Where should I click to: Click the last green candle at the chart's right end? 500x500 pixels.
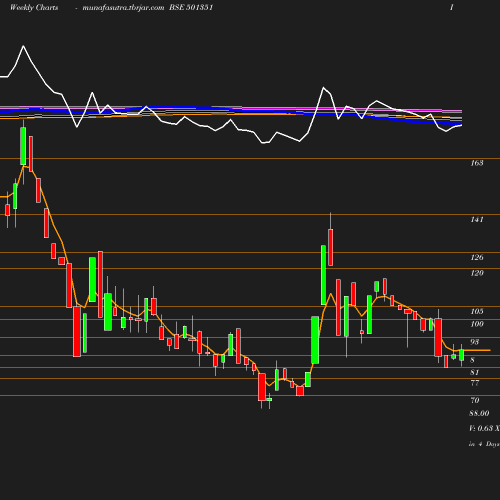(462, 355)
